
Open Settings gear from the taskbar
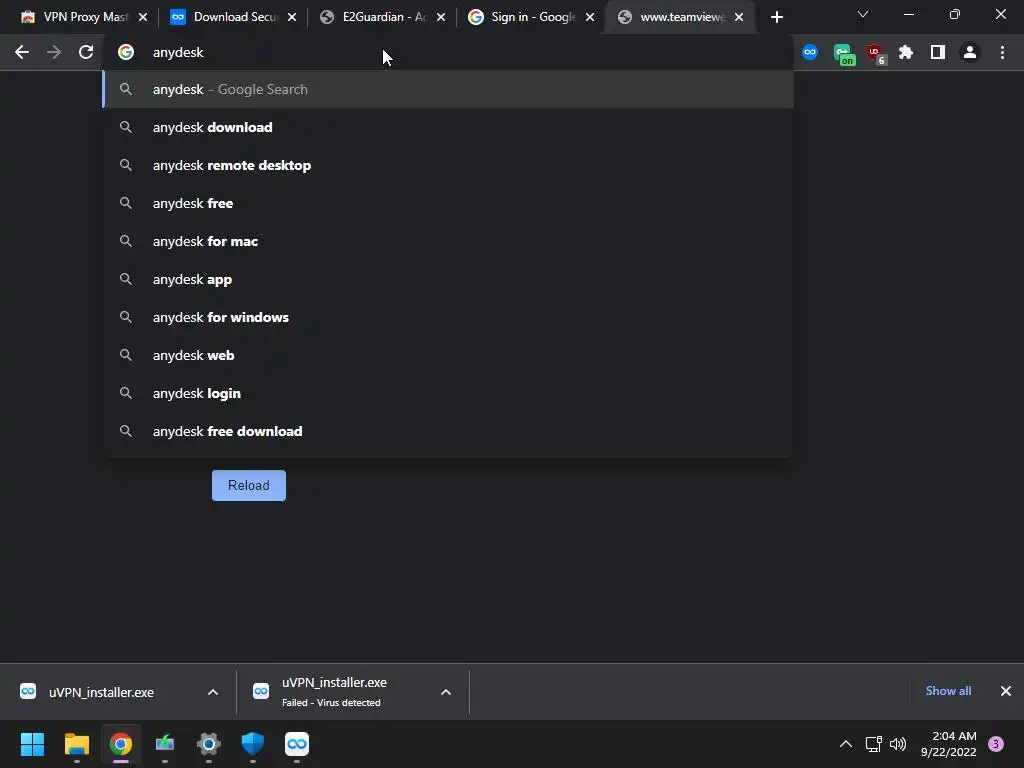(209, 744)
